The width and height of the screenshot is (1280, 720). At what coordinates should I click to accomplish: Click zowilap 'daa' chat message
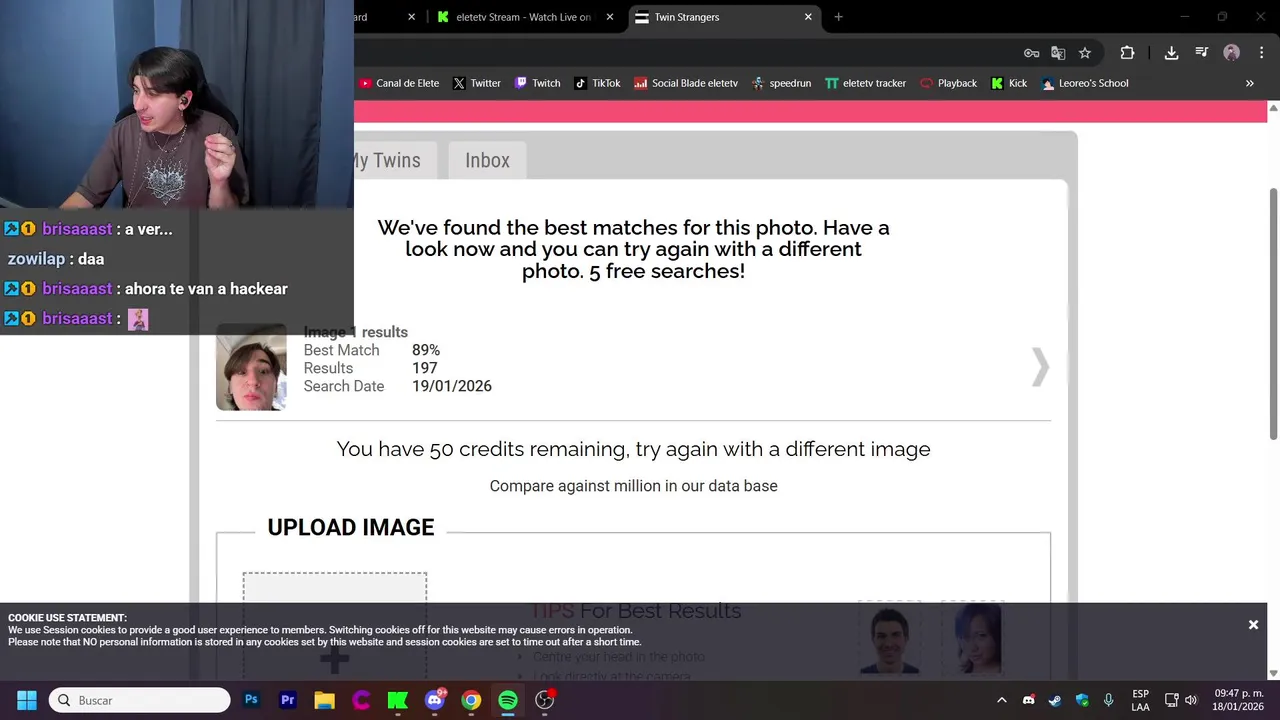tap(56, 259)
